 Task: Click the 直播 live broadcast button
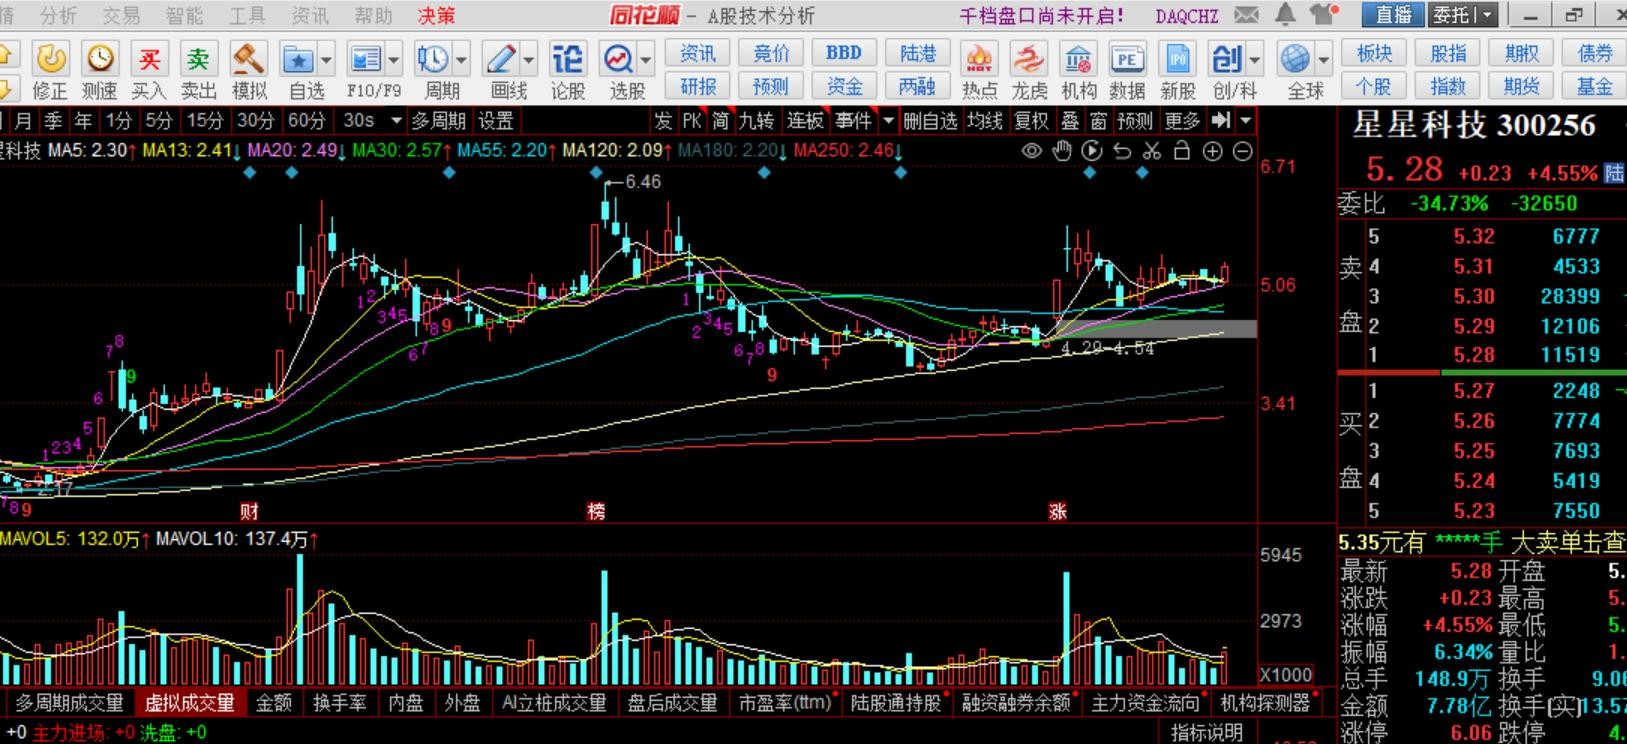tap(1393, 15)
